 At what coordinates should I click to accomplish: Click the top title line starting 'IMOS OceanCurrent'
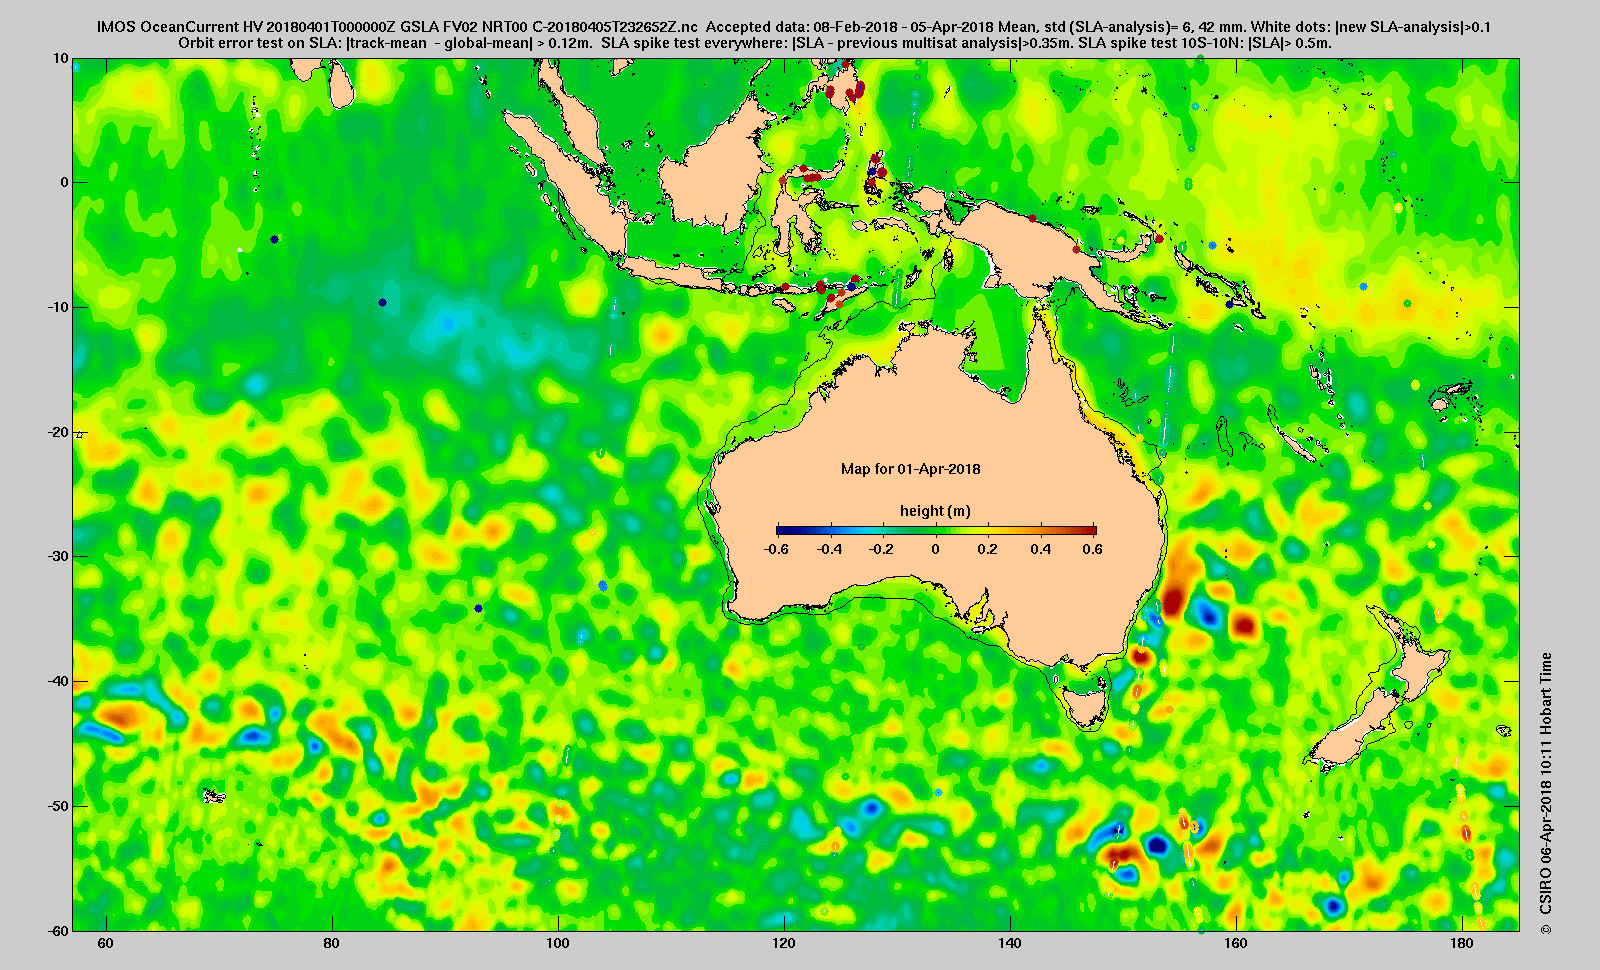(793, 27)
